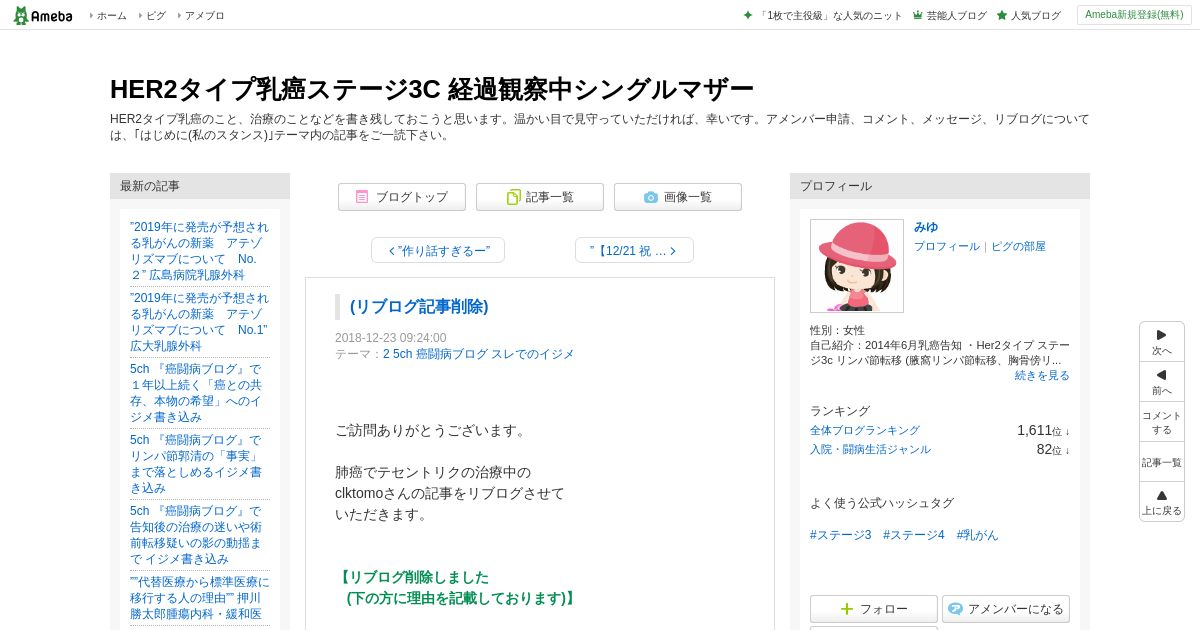Screen dimensions: 1200x630
Task: Open recent article アテゾリズマブについて No.２
Action: coord(200,251)
